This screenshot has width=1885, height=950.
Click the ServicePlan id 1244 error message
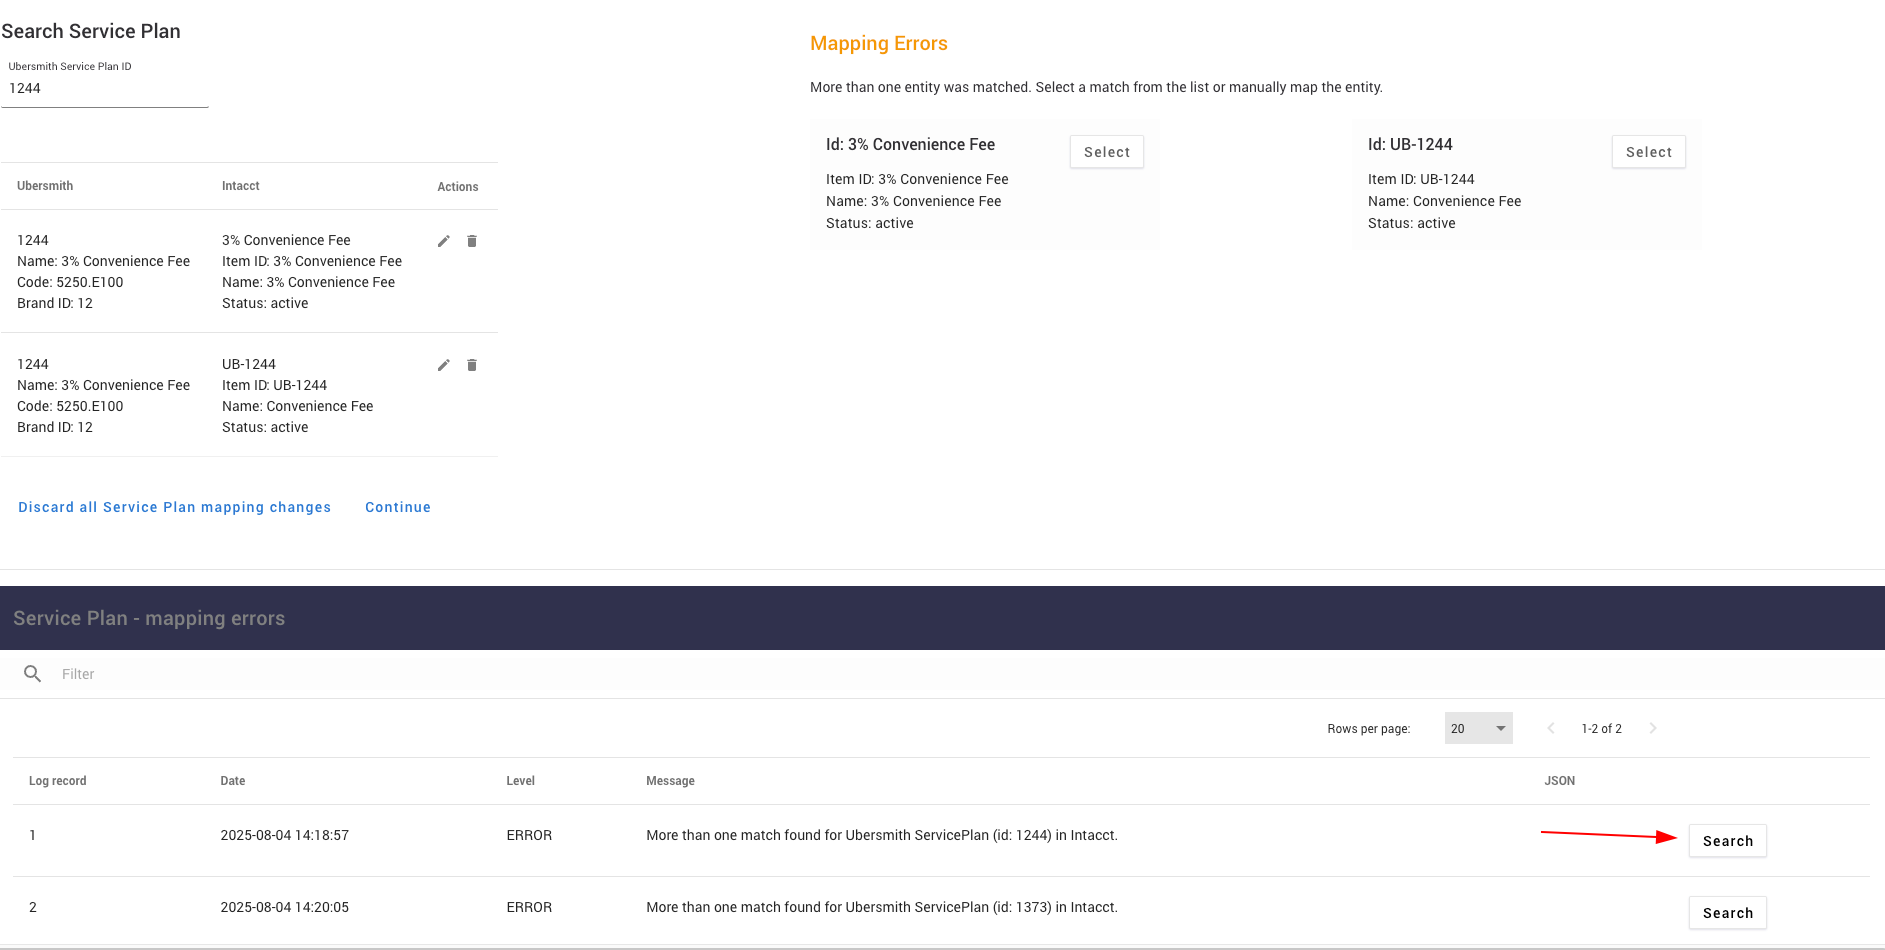click(882, 835)
